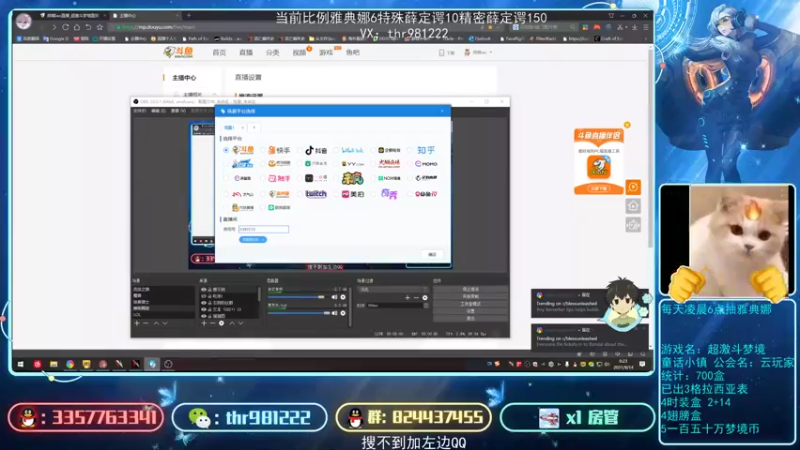
Task: Open Douyu site 视频 nav item
Action: tap(299, 53)
